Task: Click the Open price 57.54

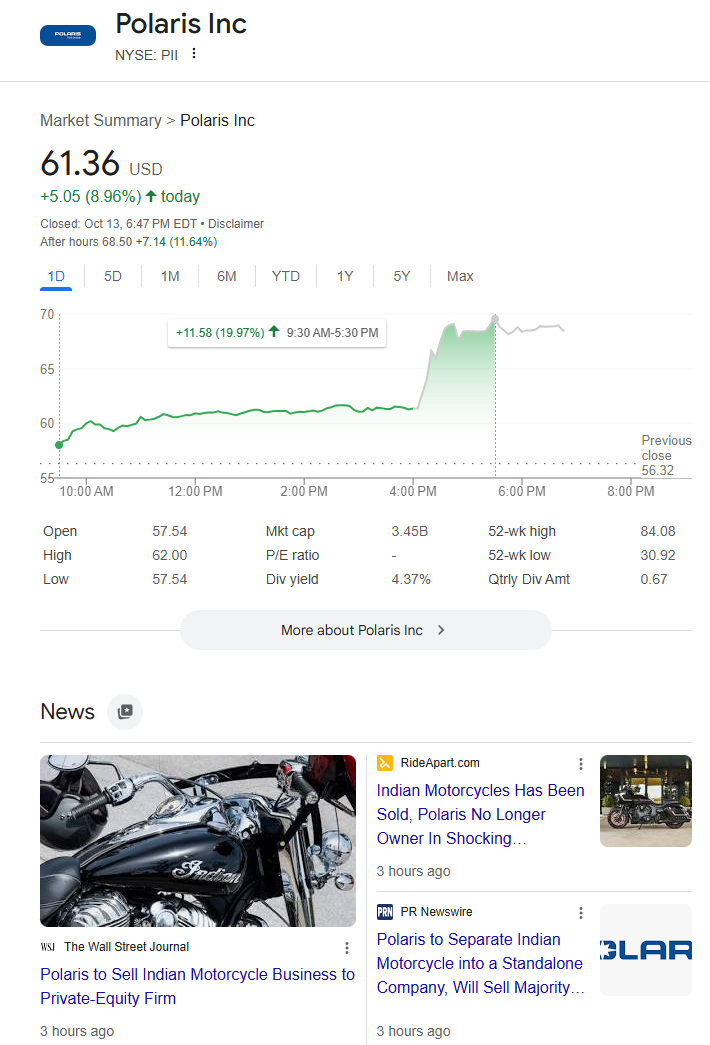Action: point(169,532)
